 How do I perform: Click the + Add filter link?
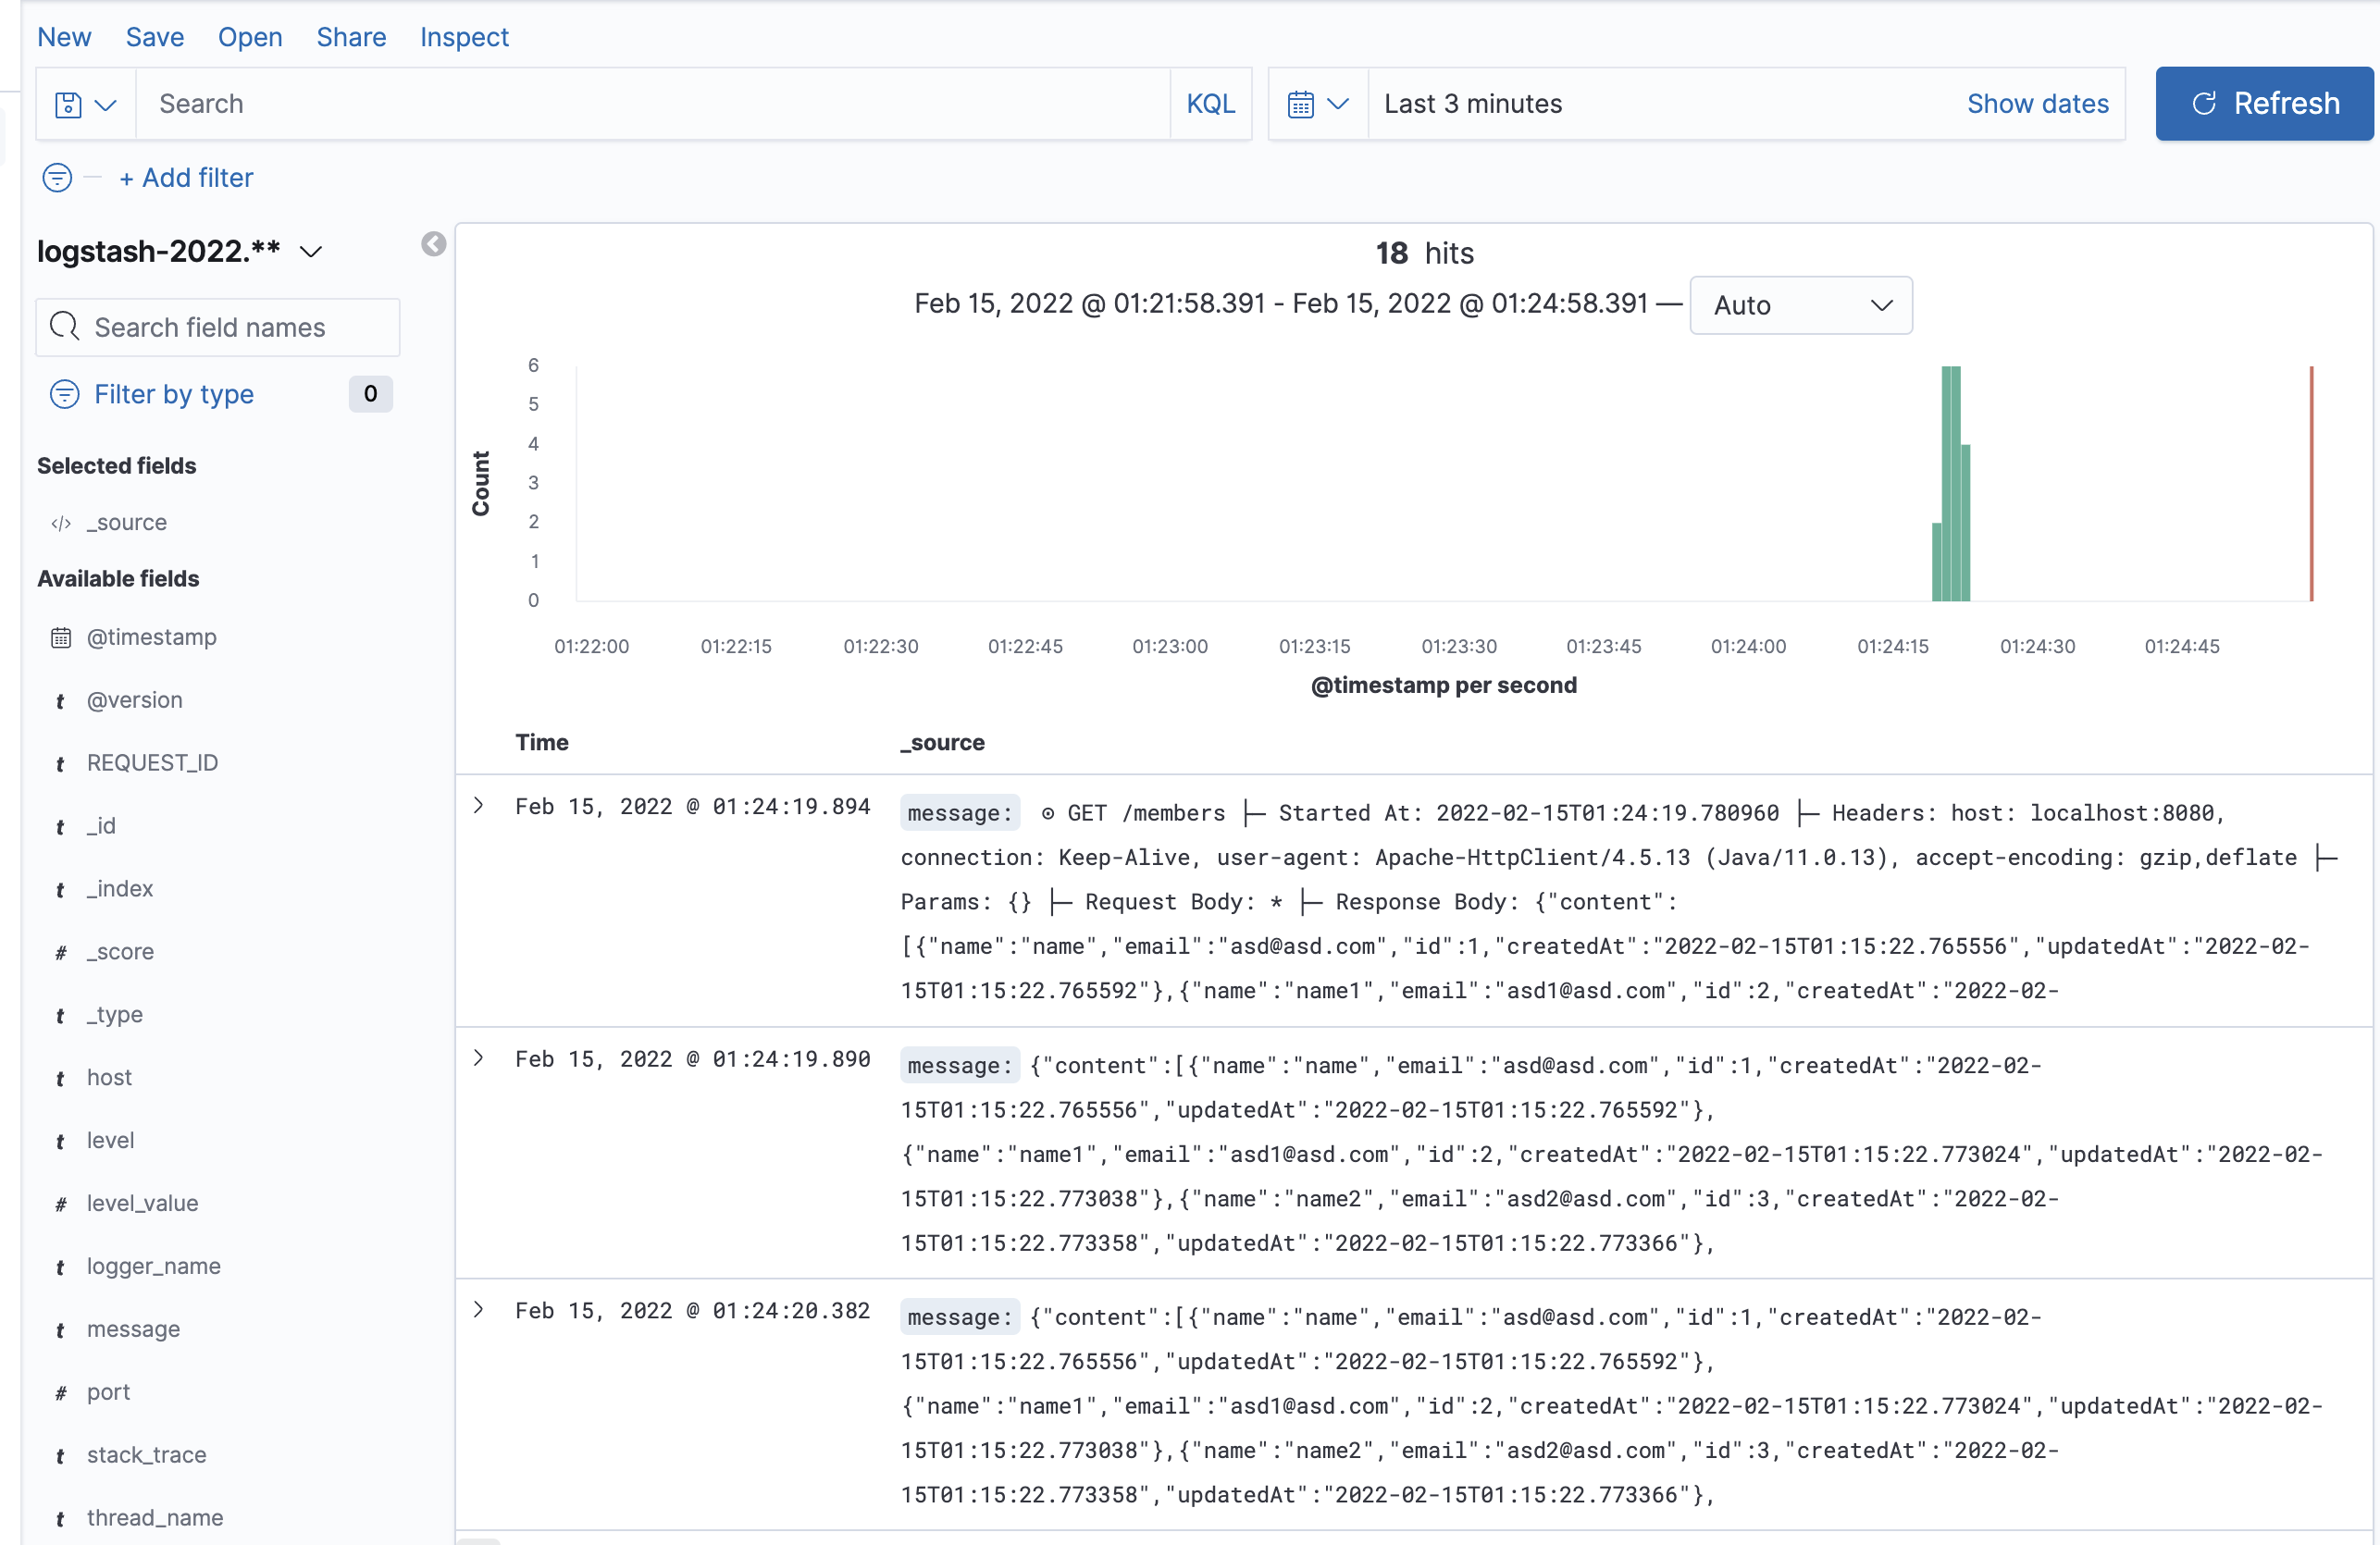pyautogui.click(x=186, y=178)
